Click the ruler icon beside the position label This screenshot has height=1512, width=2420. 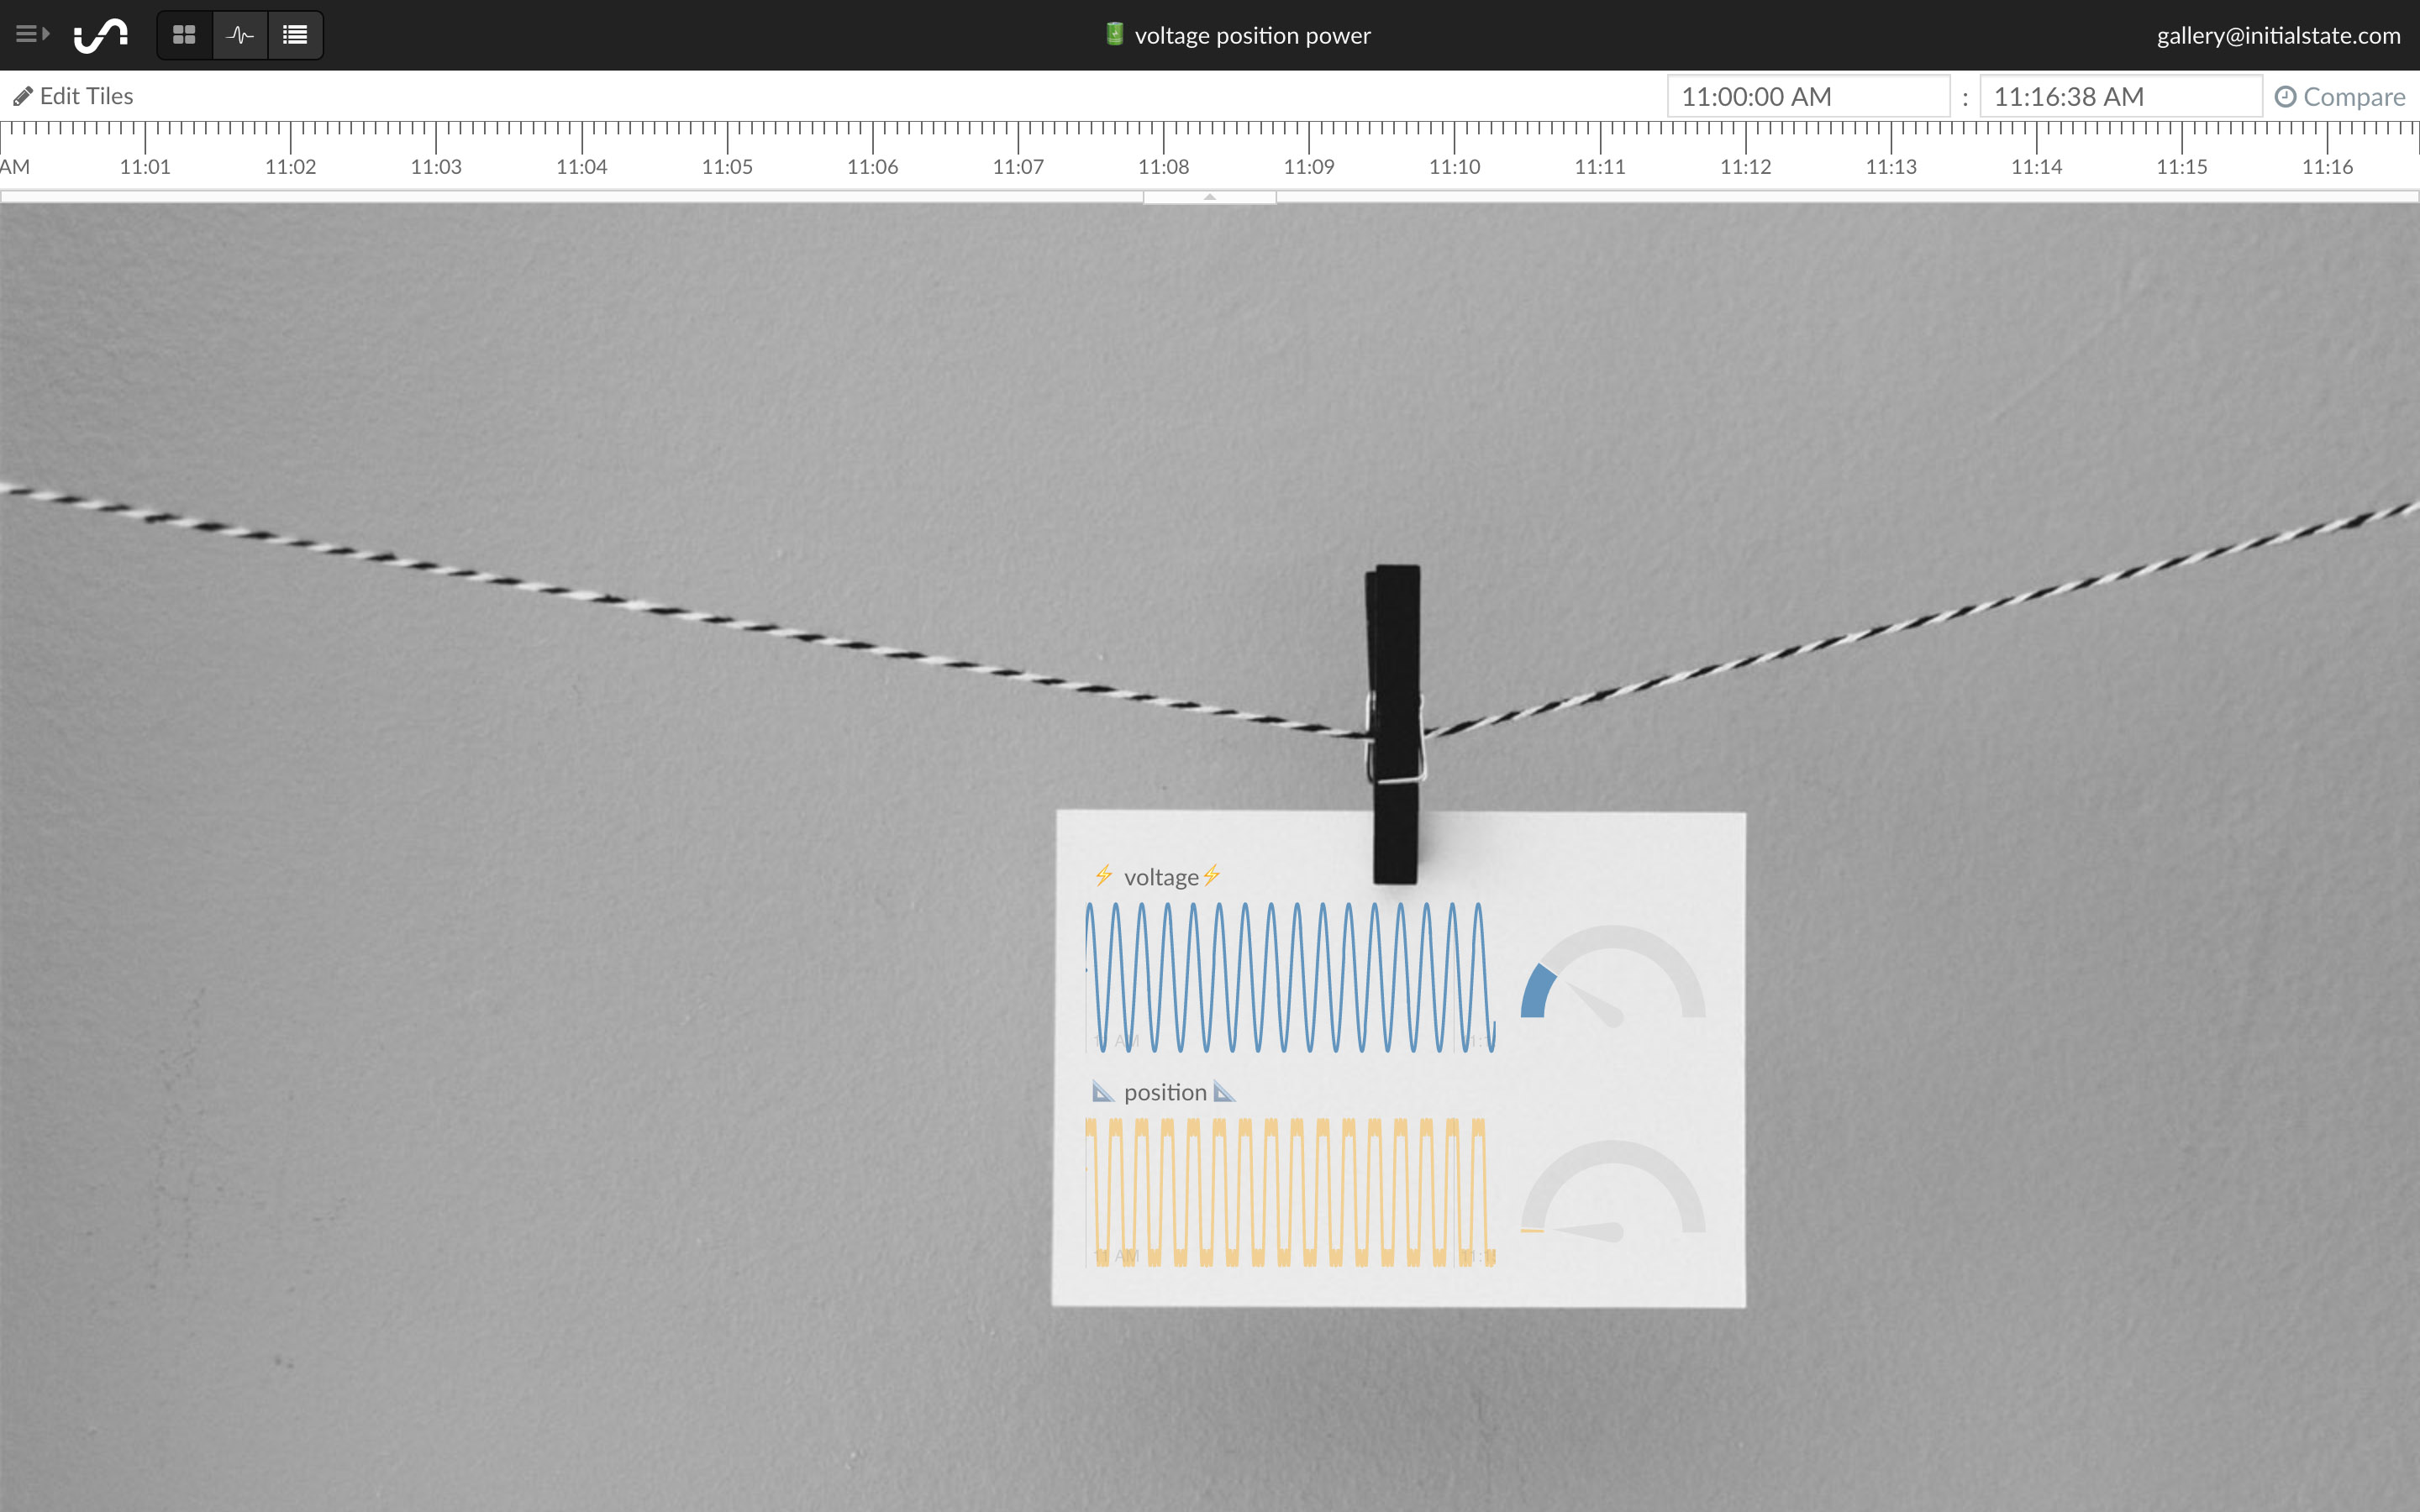point(1104,1092)
